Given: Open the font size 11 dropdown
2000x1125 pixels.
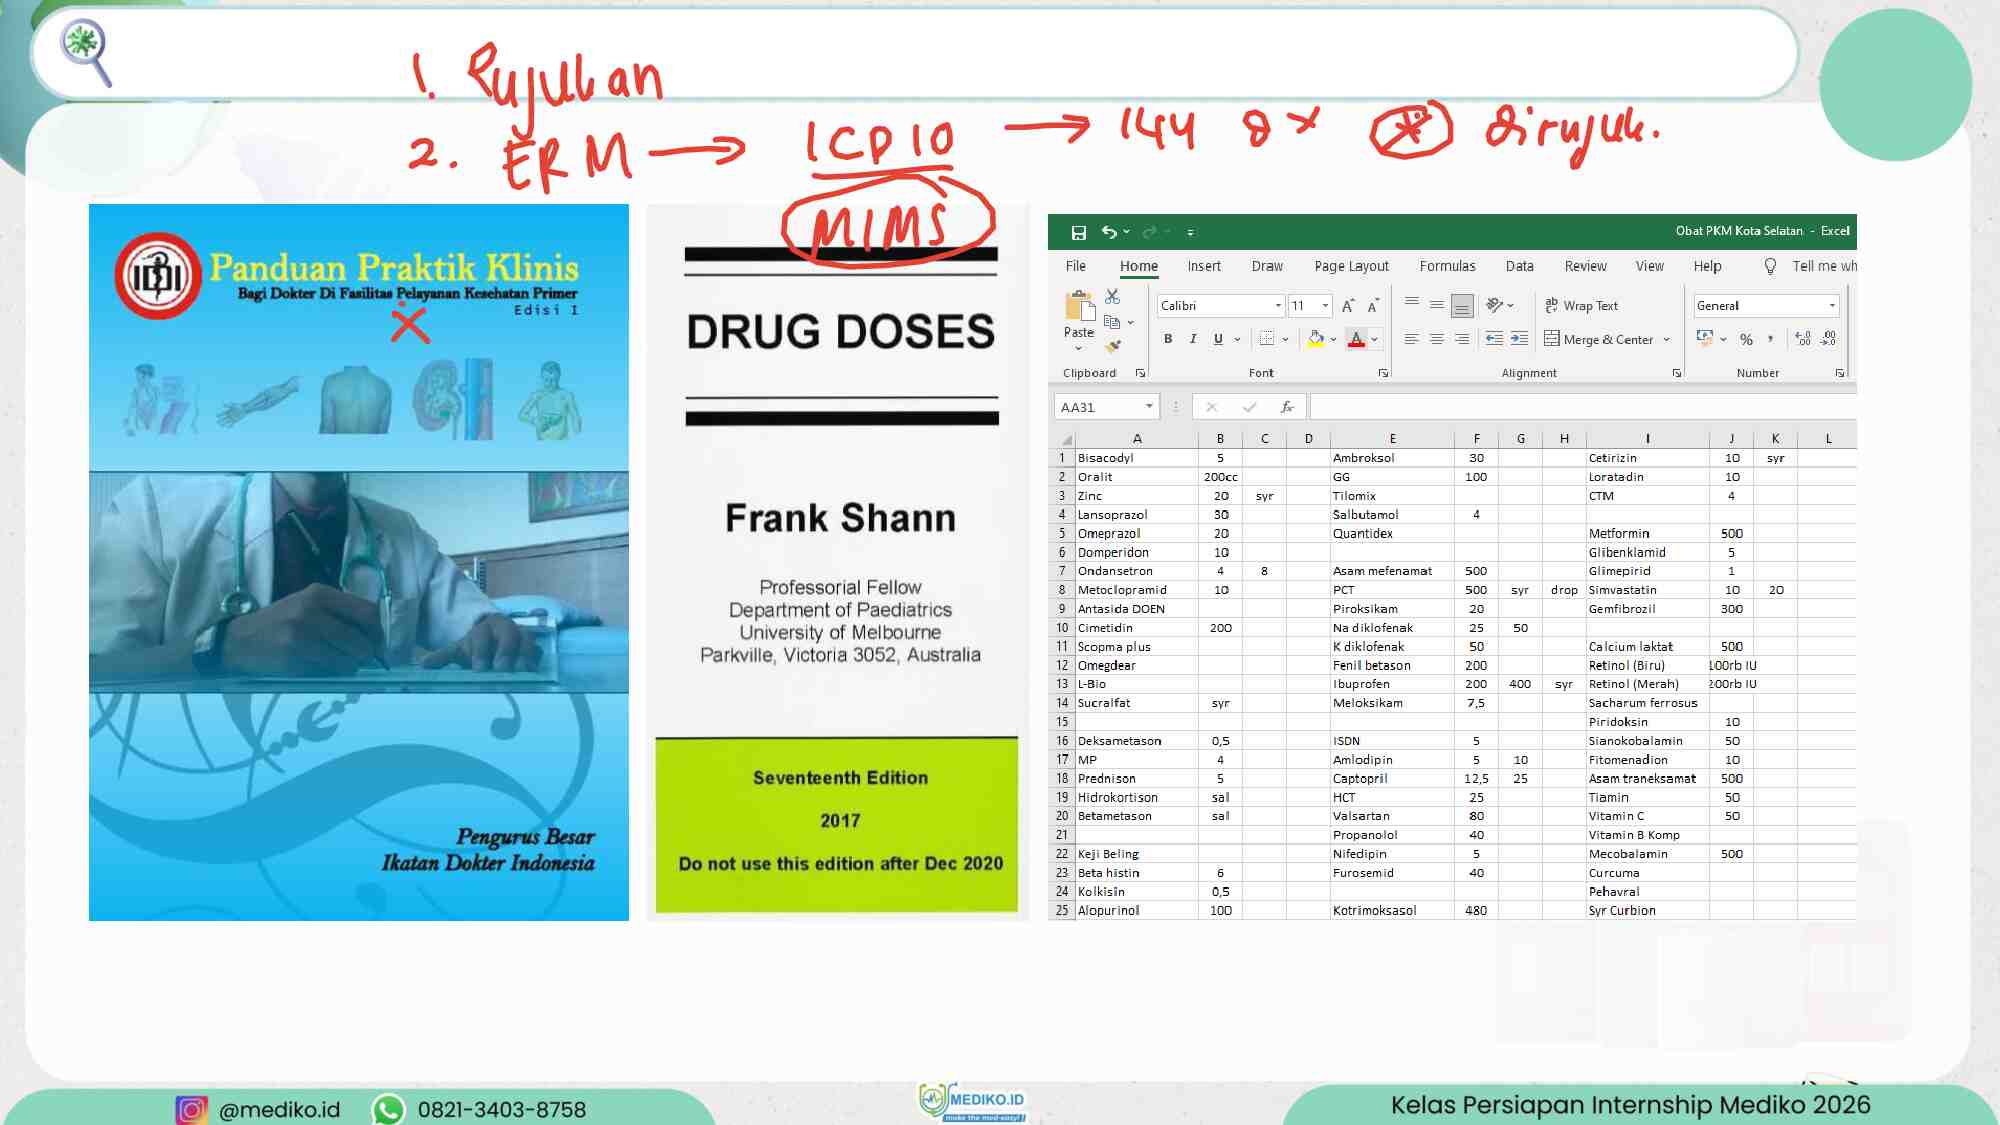Looking at the screenshot, I should [x=1325, y=306].
